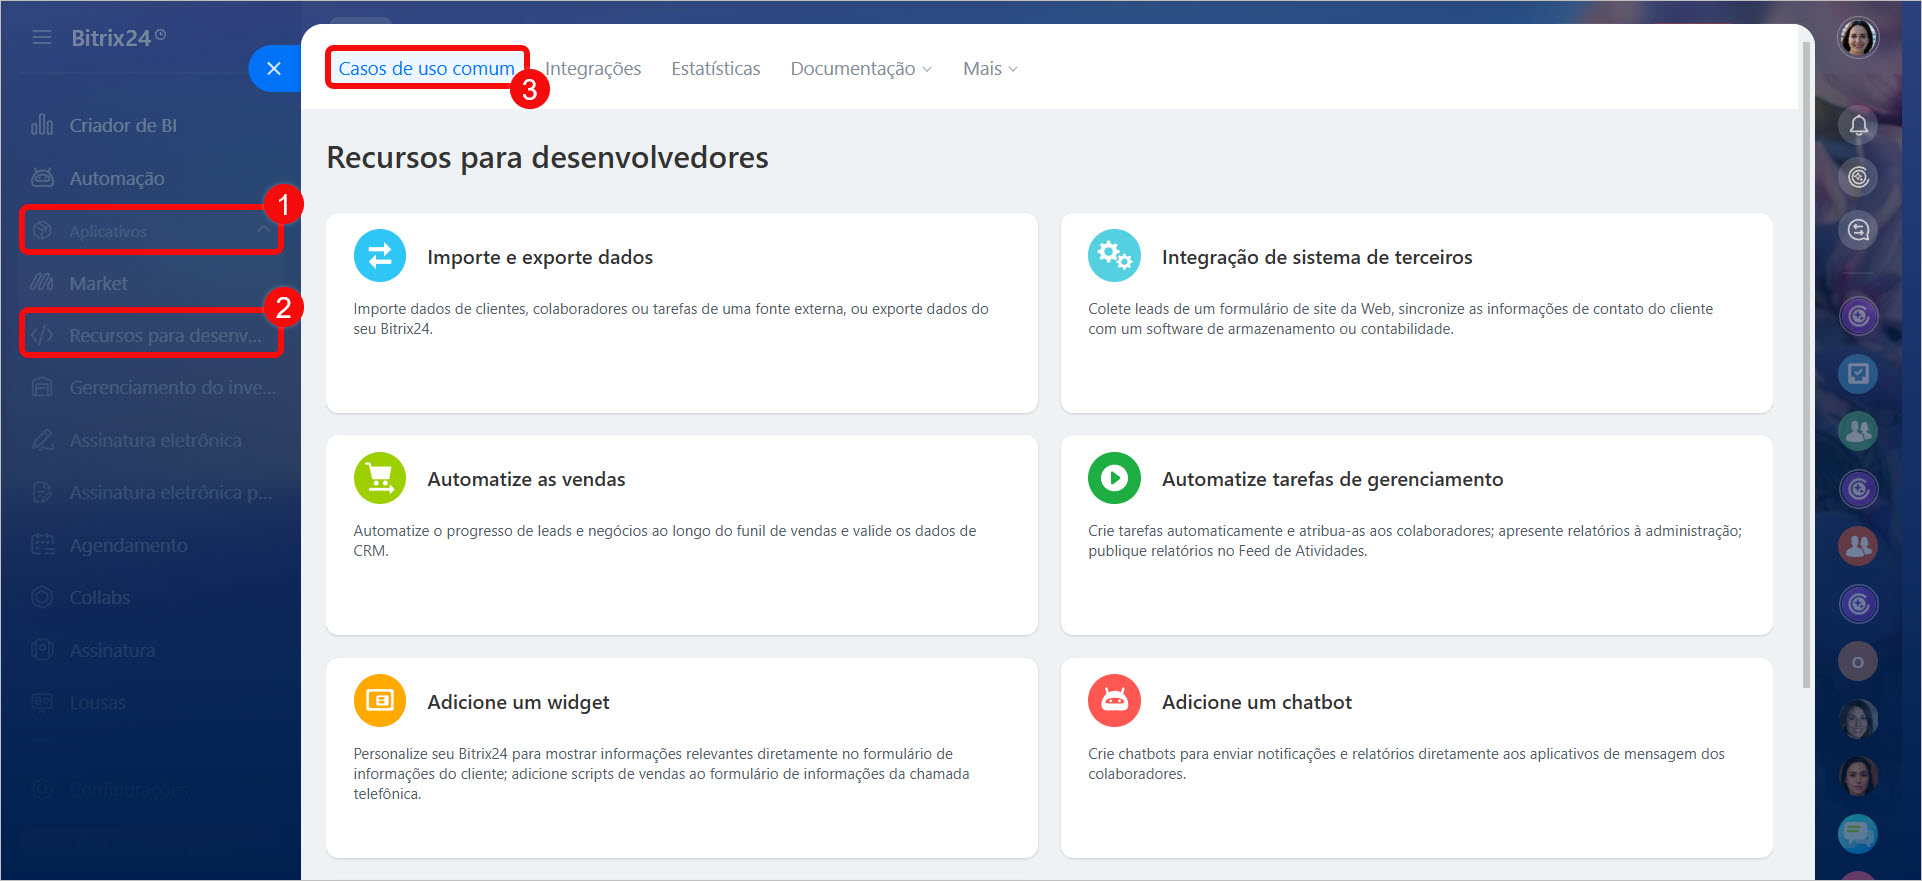1922x881 pixels.
Task: Open the chat bubble icon at bottom right
Action: pyautogui.click(x=1858, y=833)
